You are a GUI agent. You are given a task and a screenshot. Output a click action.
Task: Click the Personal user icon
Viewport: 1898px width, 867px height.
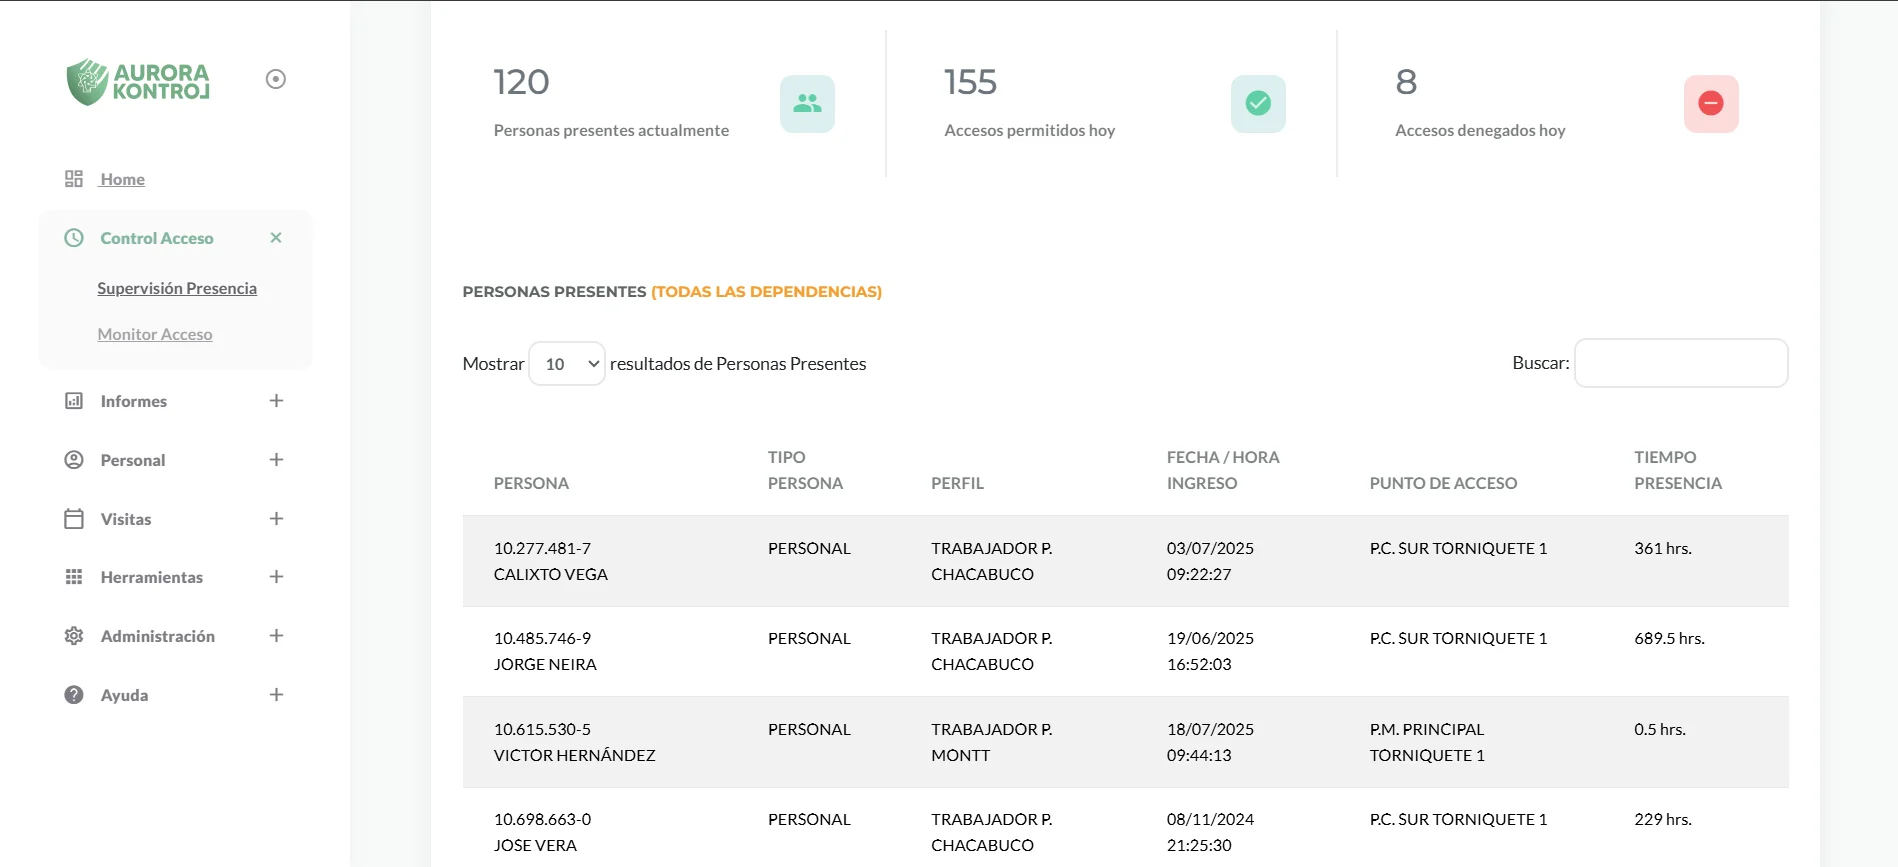click(74, 460)
